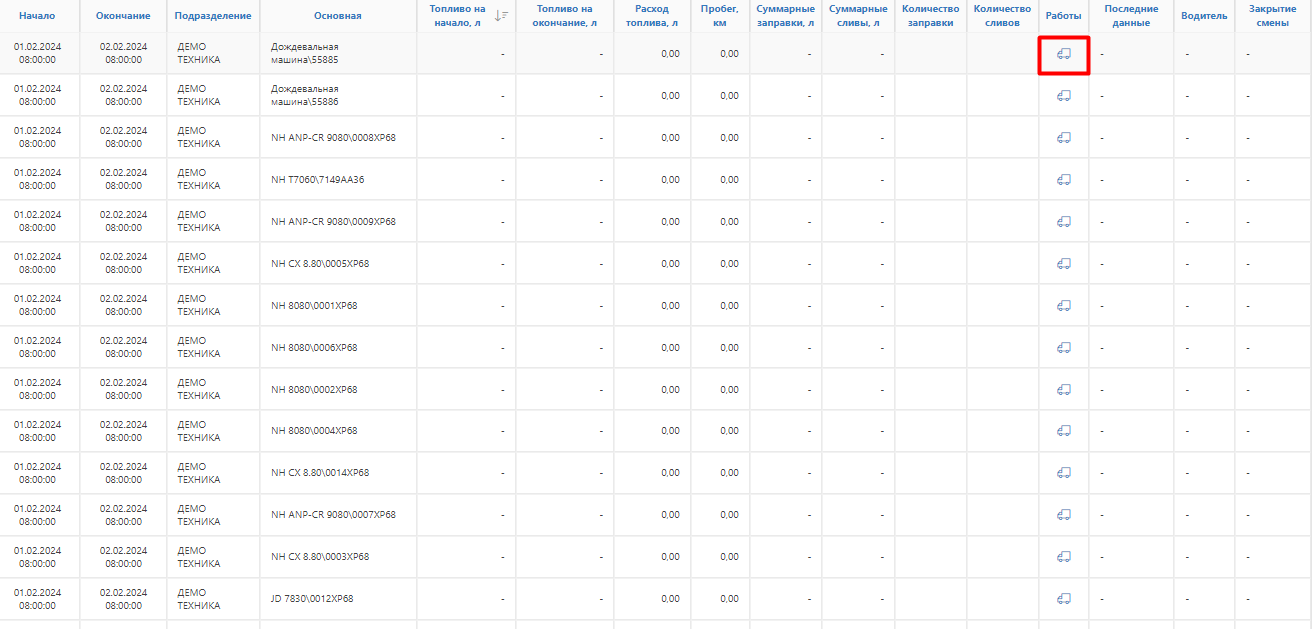Open works icon for NH 8080\0001XP68
Viewport: 1315px width, 629px height.
tap(1064, 306)
